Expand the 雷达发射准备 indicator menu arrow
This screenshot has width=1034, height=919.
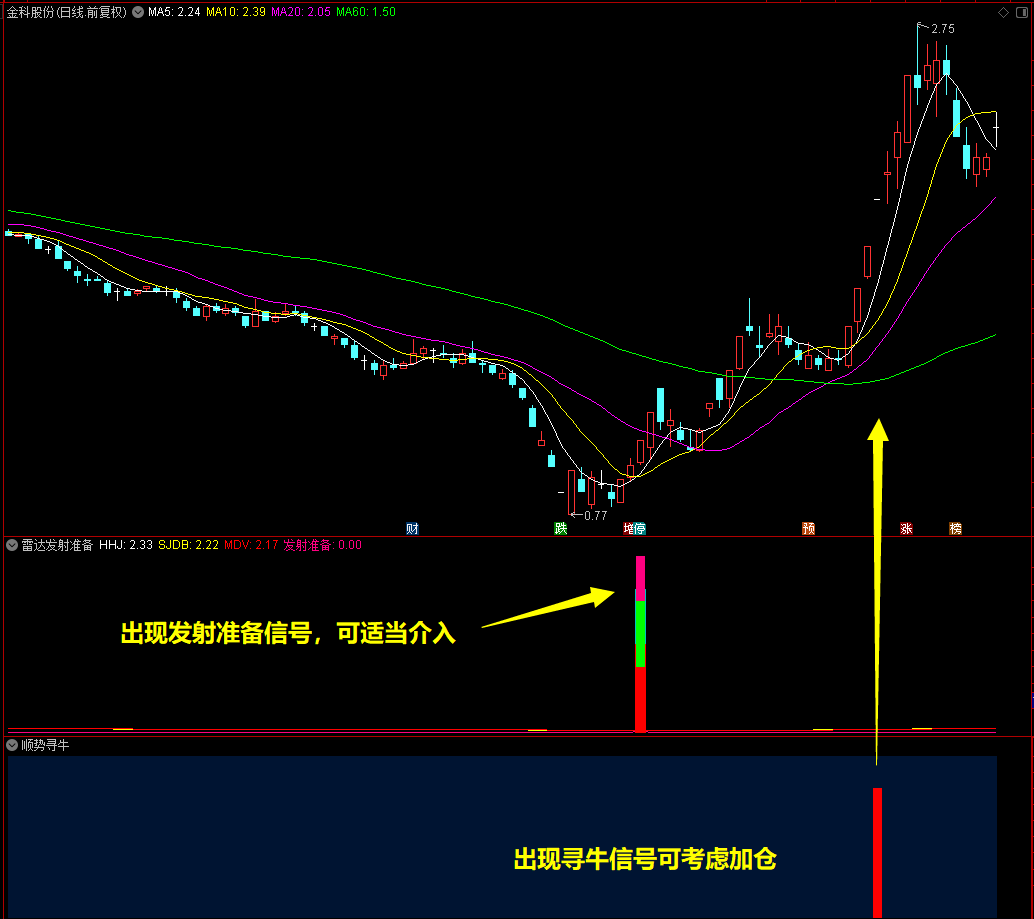tap(12, 545)
